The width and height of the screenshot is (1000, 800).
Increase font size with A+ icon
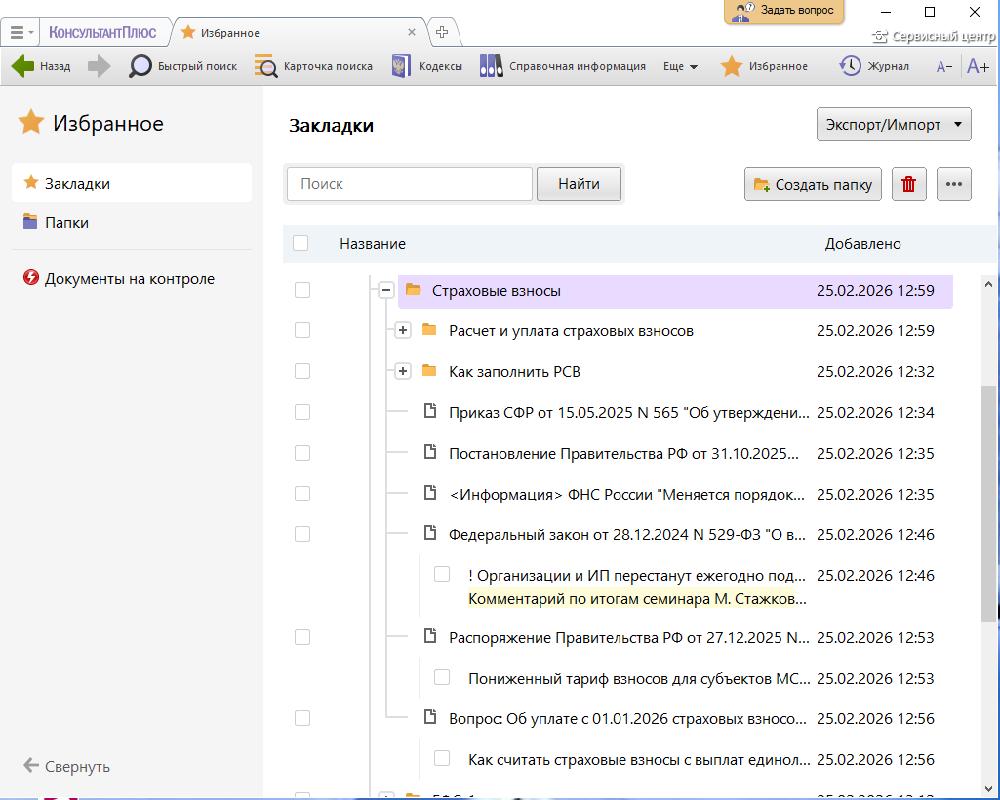point(977,66)
